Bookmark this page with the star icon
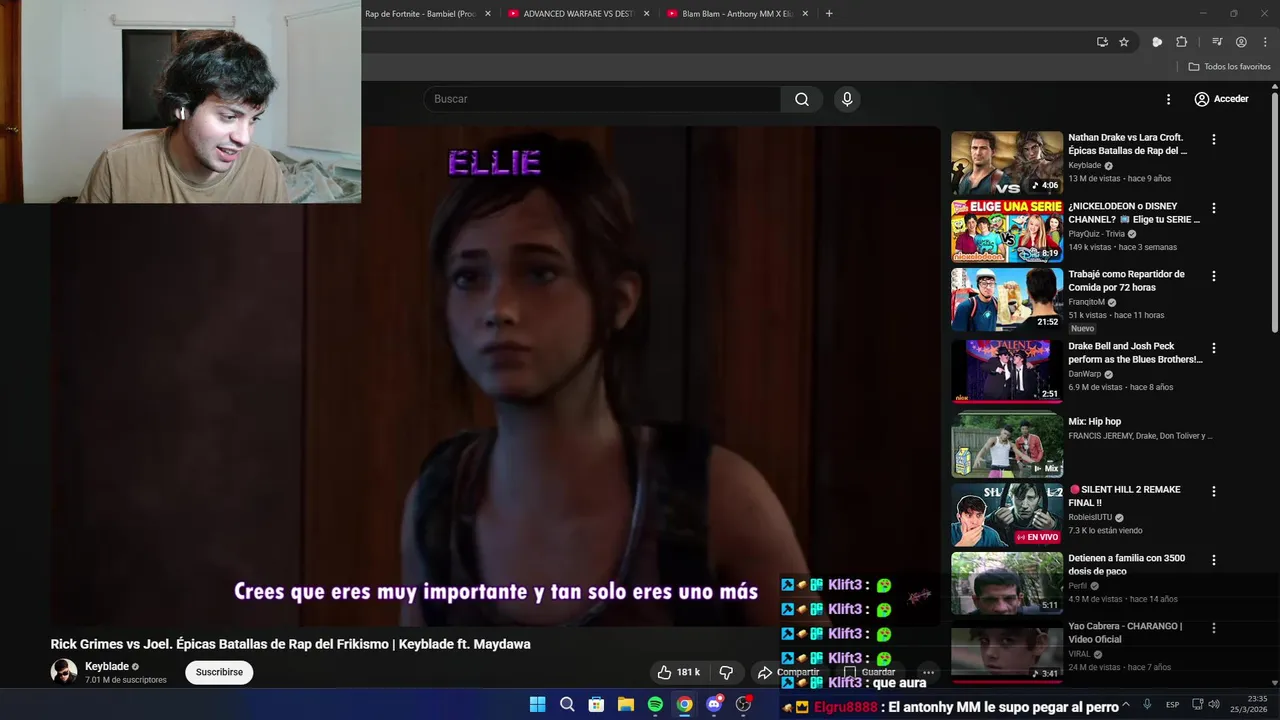The image size is (1280, 720). pos(1124,42)
